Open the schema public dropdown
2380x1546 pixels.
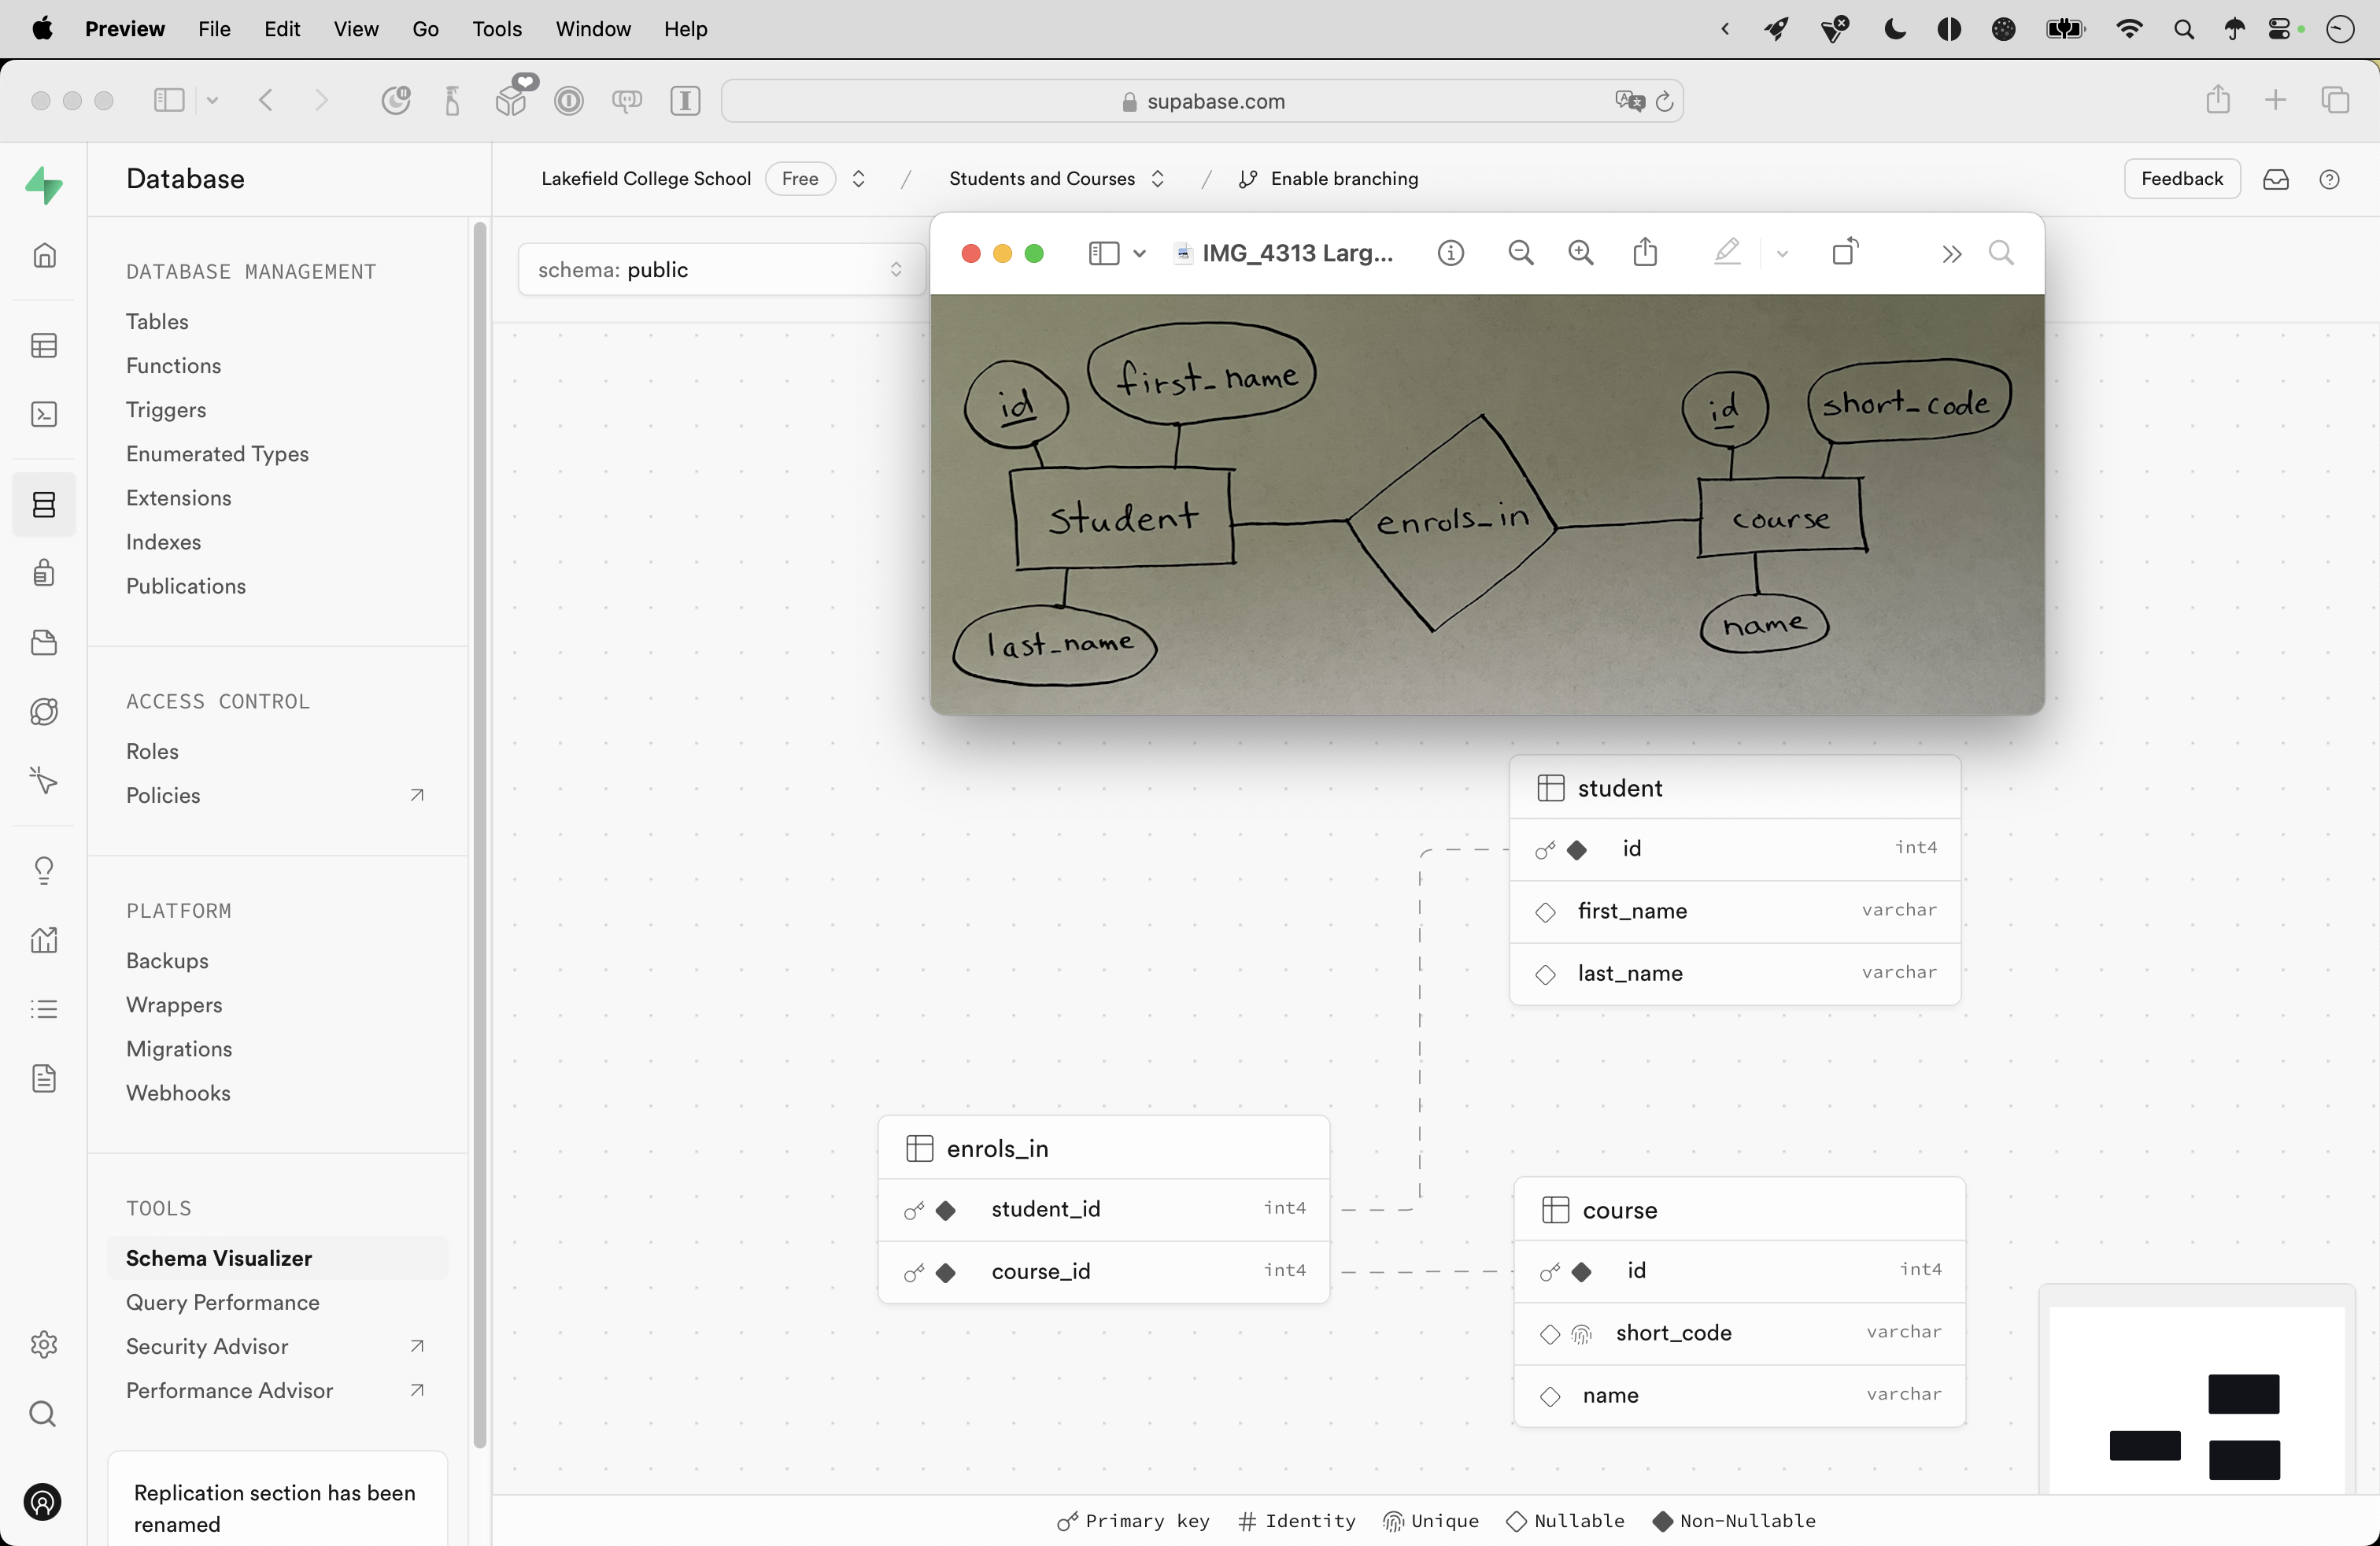720,270
